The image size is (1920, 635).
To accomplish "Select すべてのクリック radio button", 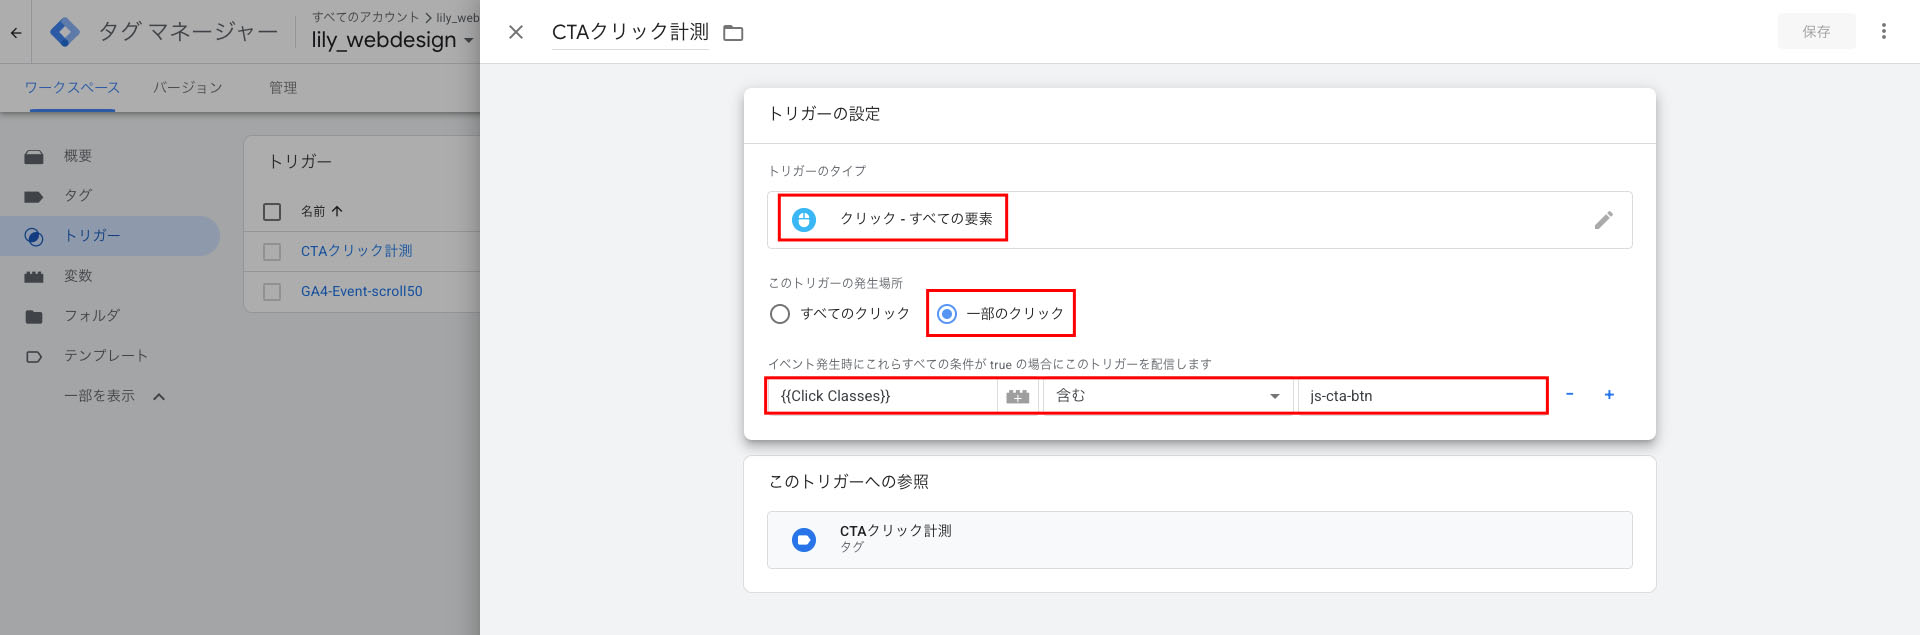I will (780, 314).
